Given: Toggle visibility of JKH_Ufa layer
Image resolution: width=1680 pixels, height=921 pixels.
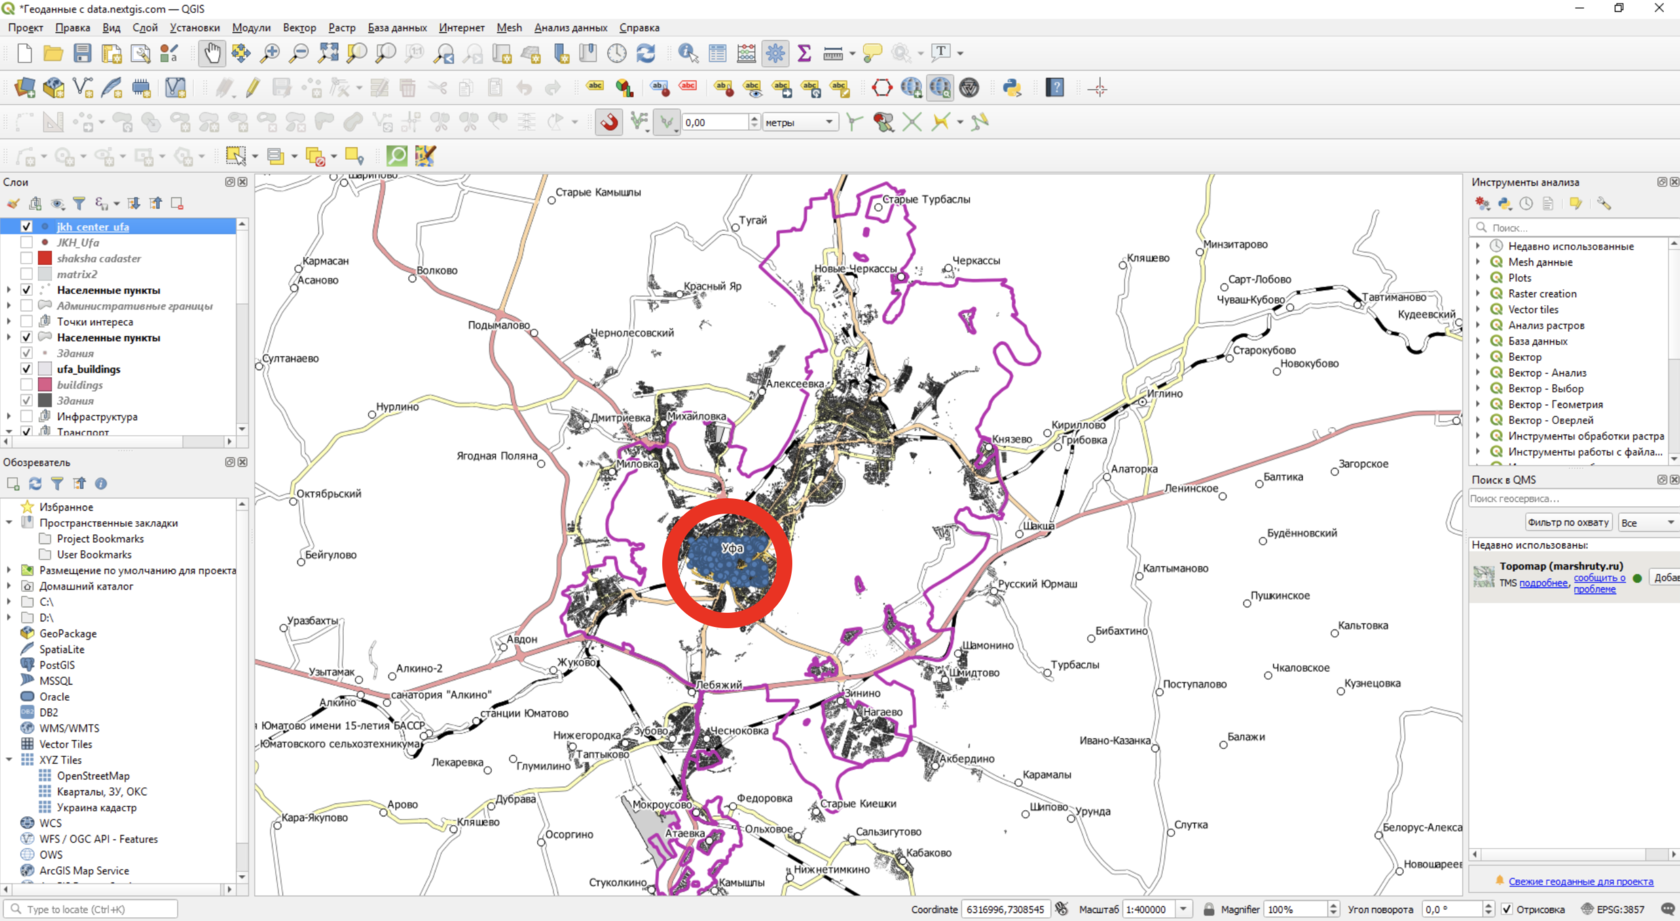Looking at the screenshot, I should pyautogui.click(x=27, y=242).
